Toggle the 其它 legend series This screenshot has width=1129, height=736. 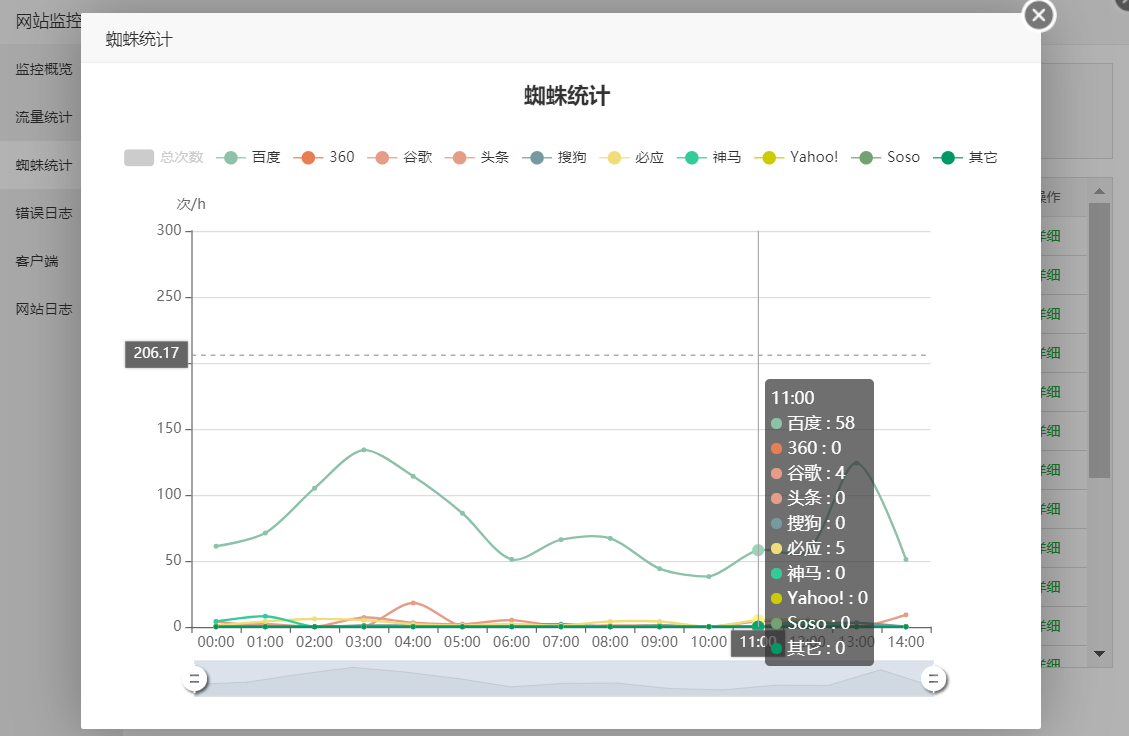pyautogui.click(x=966, y=157)
